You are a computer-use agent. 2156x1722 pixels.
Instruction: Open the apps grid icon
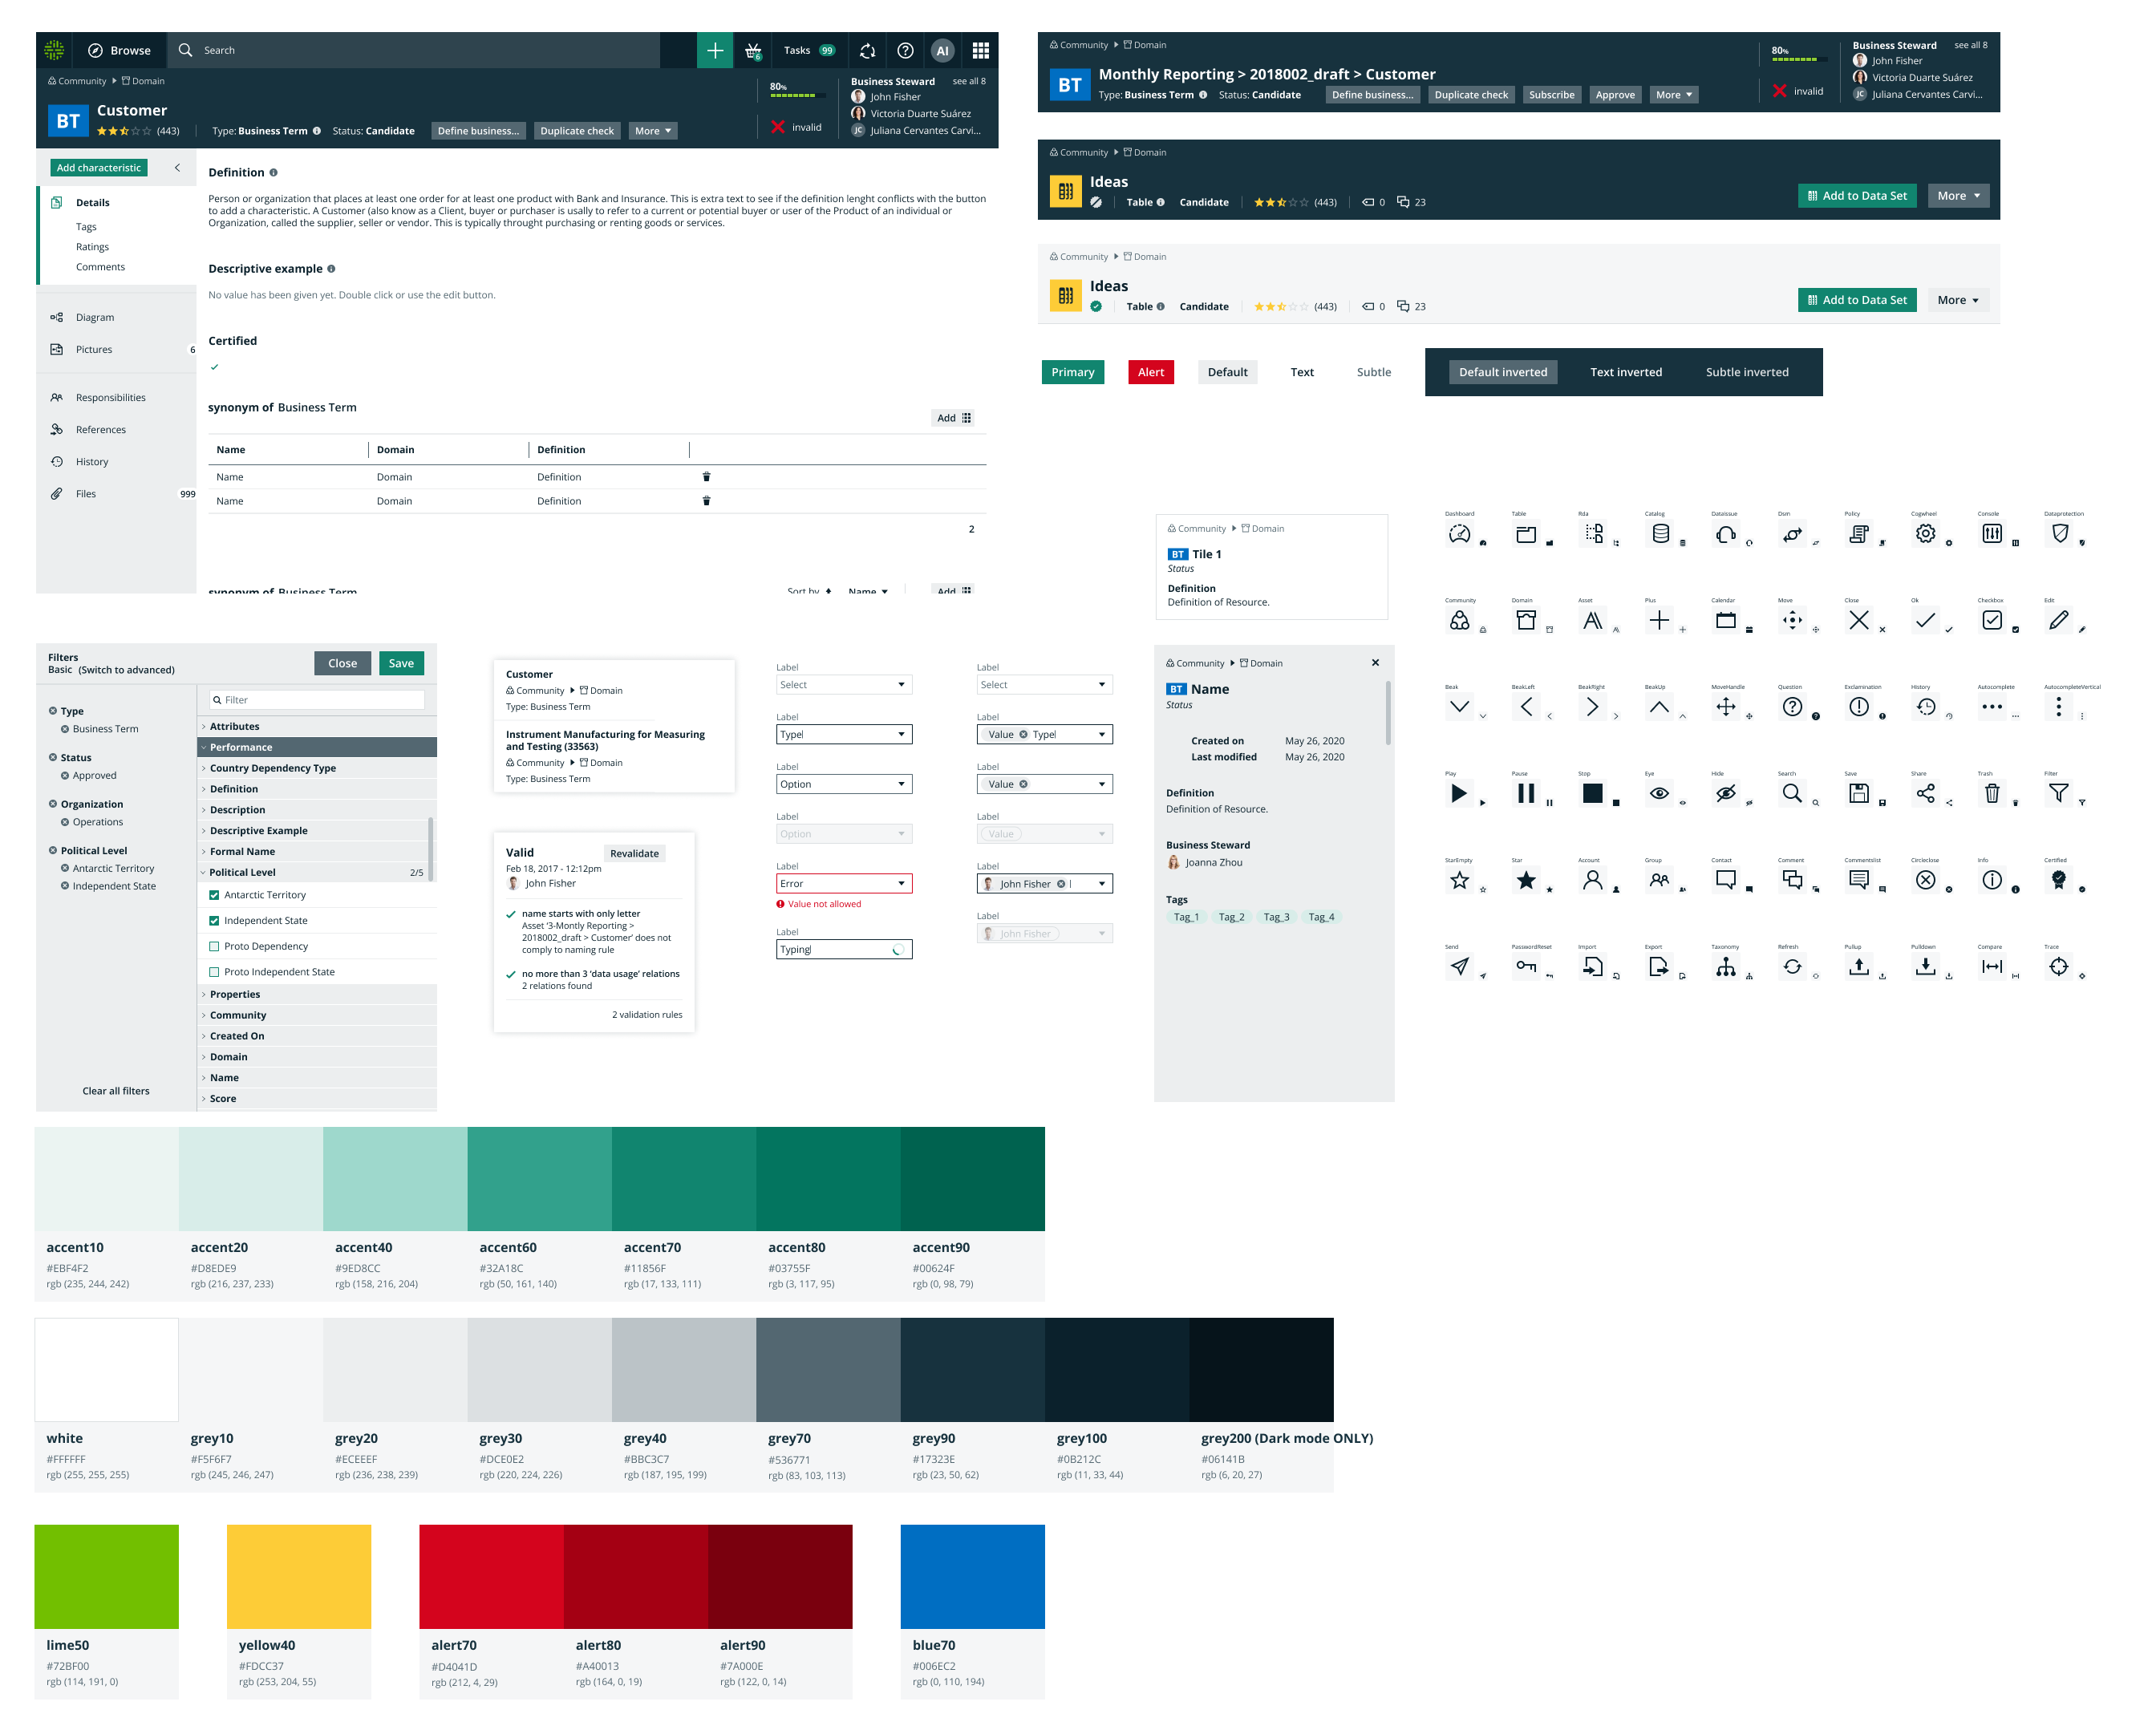980,50
